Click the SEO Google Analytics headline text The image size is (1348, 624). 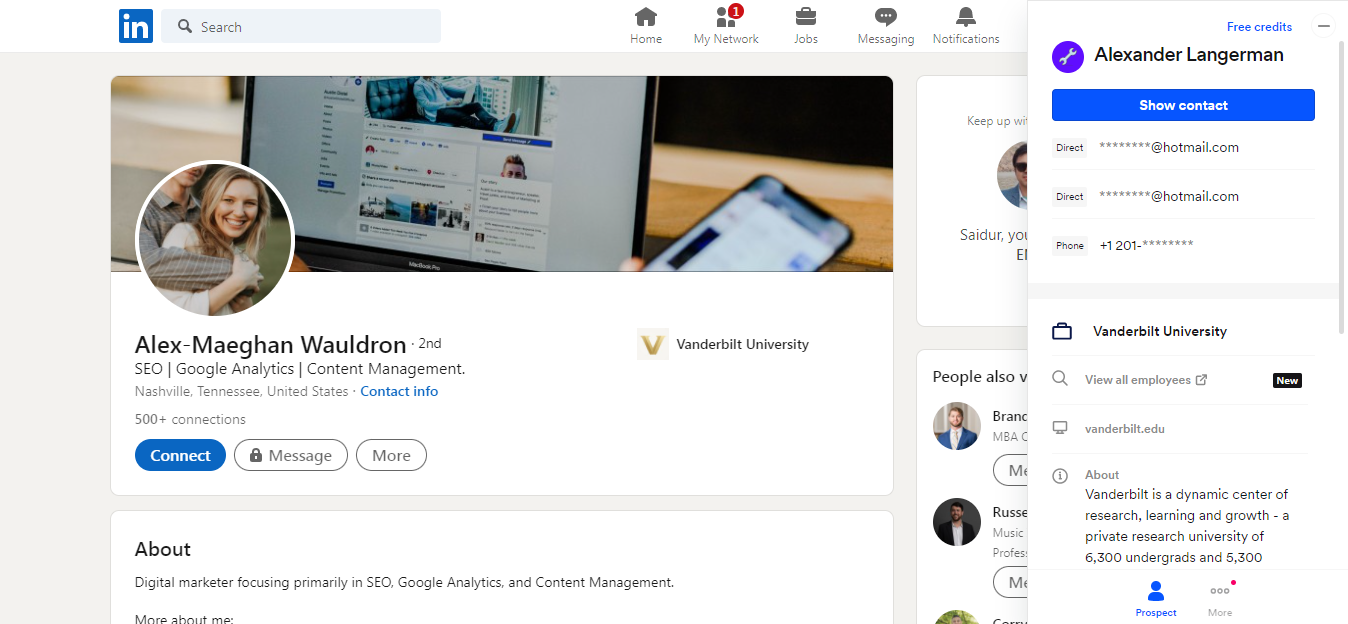tap(300, 369)
